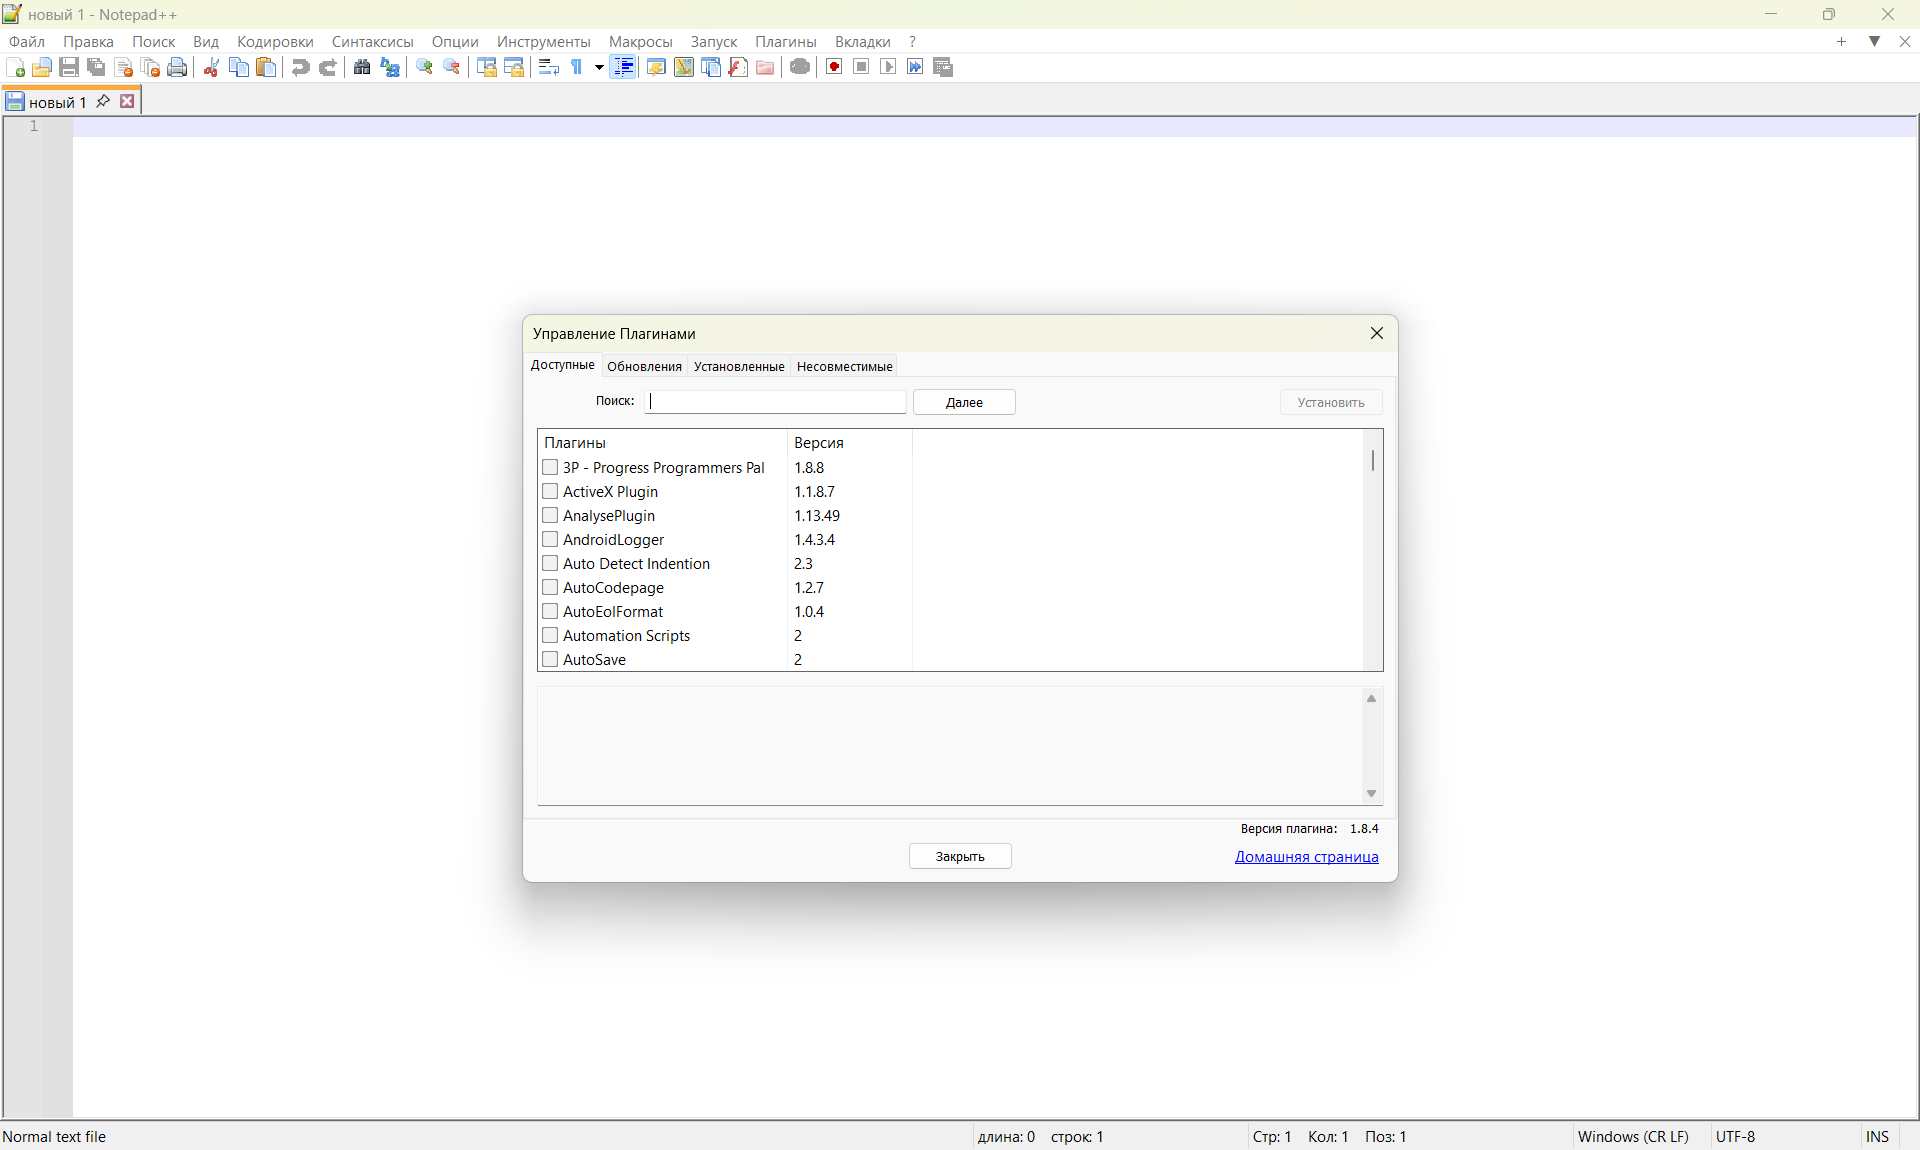Start macro recording with the red icon
Image resolution: width=1920 pixels, height=1150 pixels.
pos(834,67)
